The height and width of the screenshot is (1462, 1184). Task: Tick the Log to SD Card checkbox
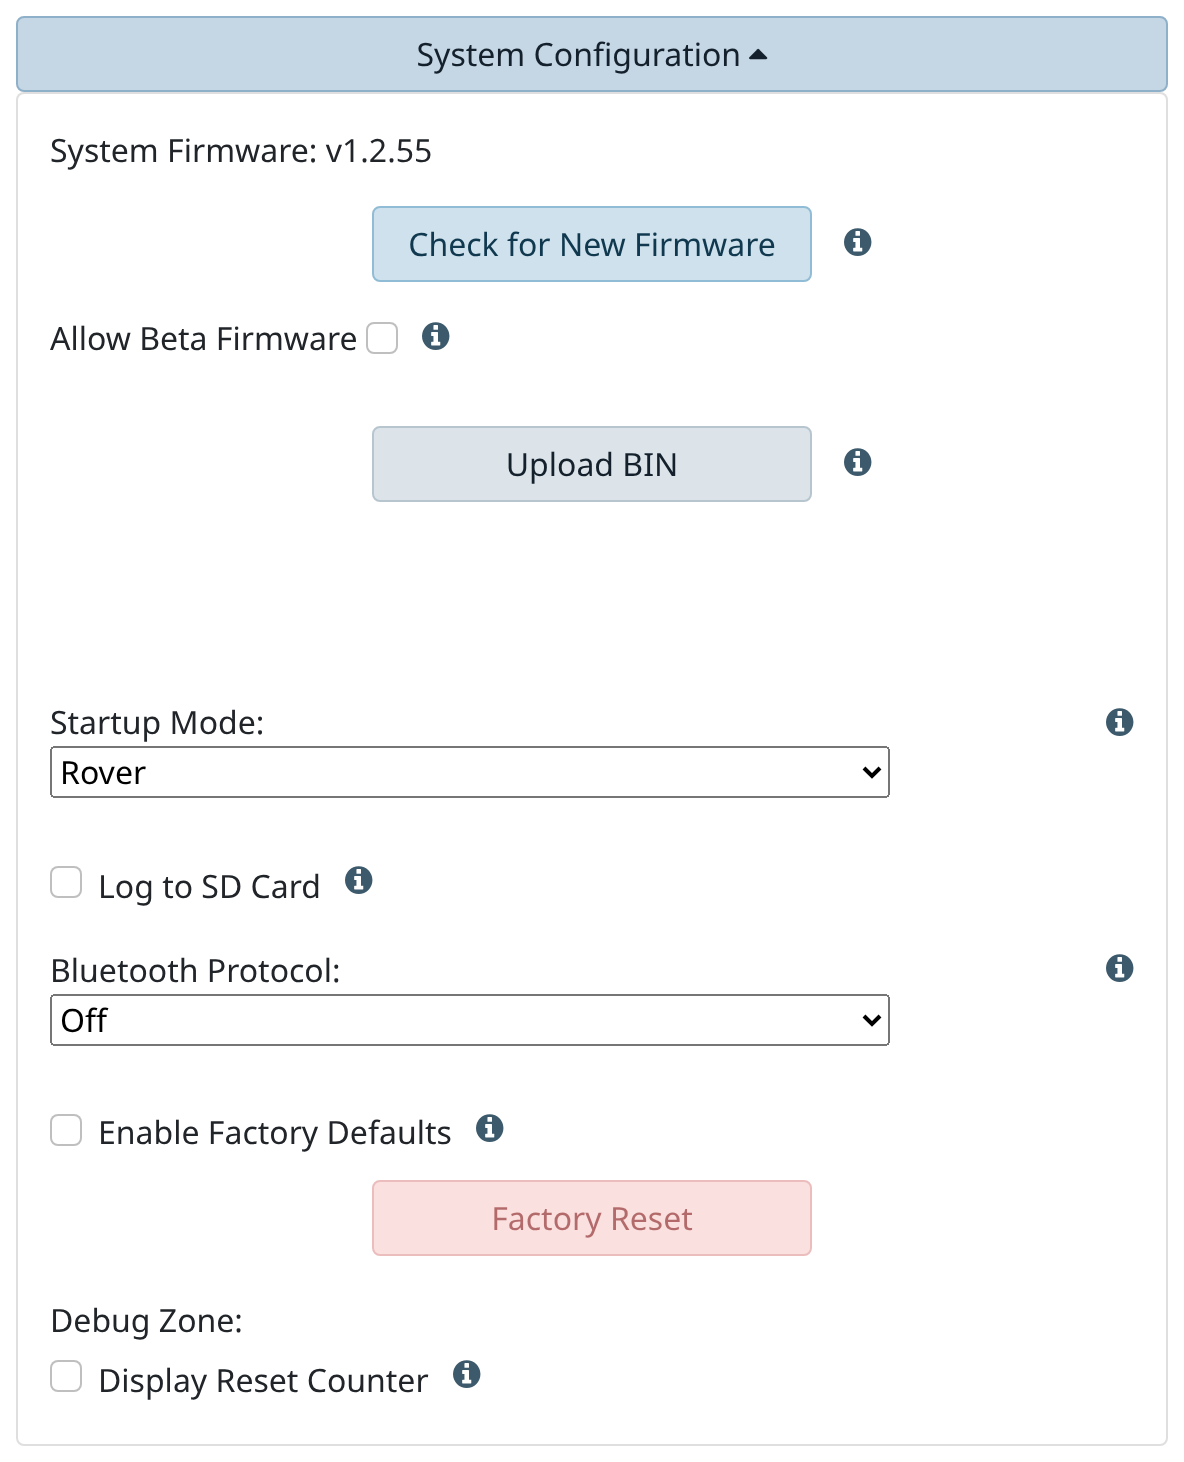[66, 882]
